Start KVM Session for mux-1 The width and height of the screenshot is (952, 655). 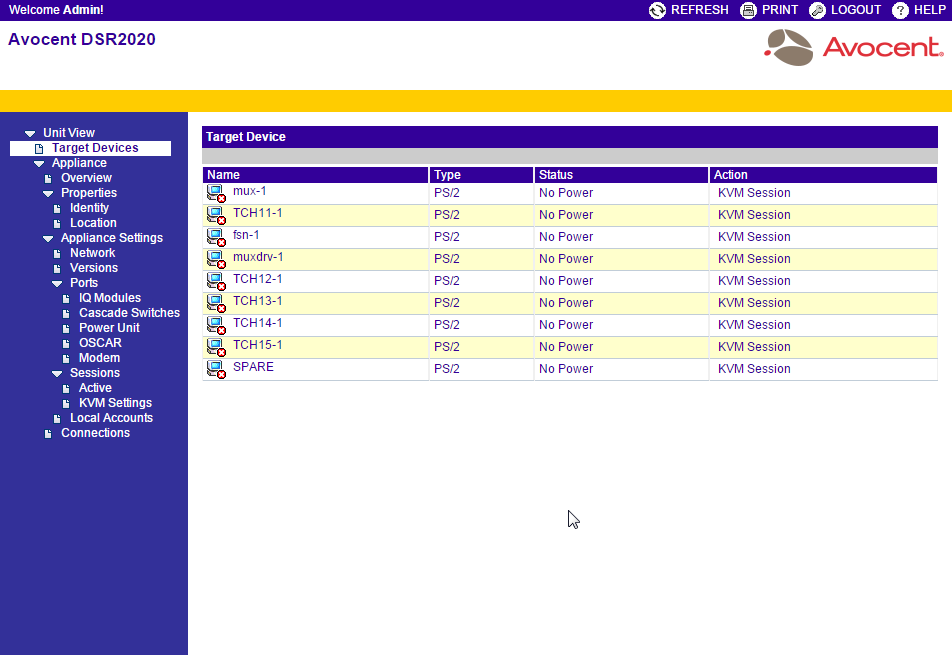[754, 193]
